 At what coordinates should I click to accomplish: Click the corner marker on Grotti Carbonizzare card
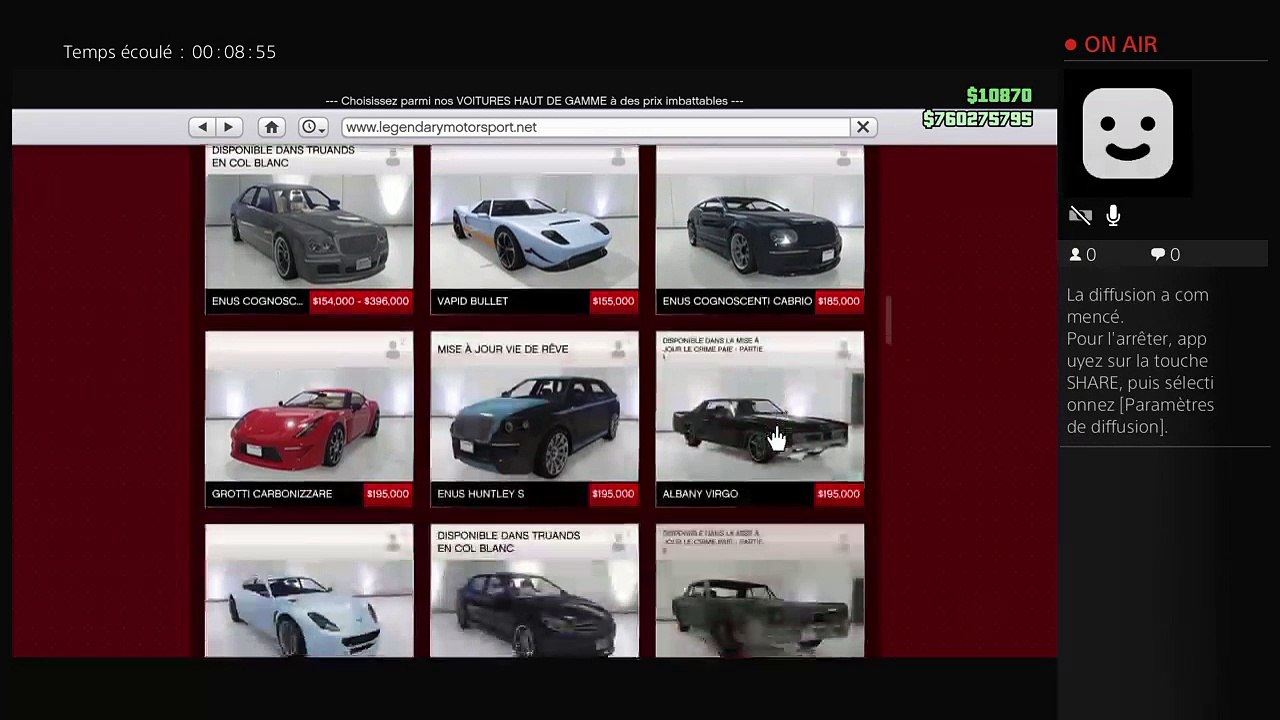click(x=393, y=347)
